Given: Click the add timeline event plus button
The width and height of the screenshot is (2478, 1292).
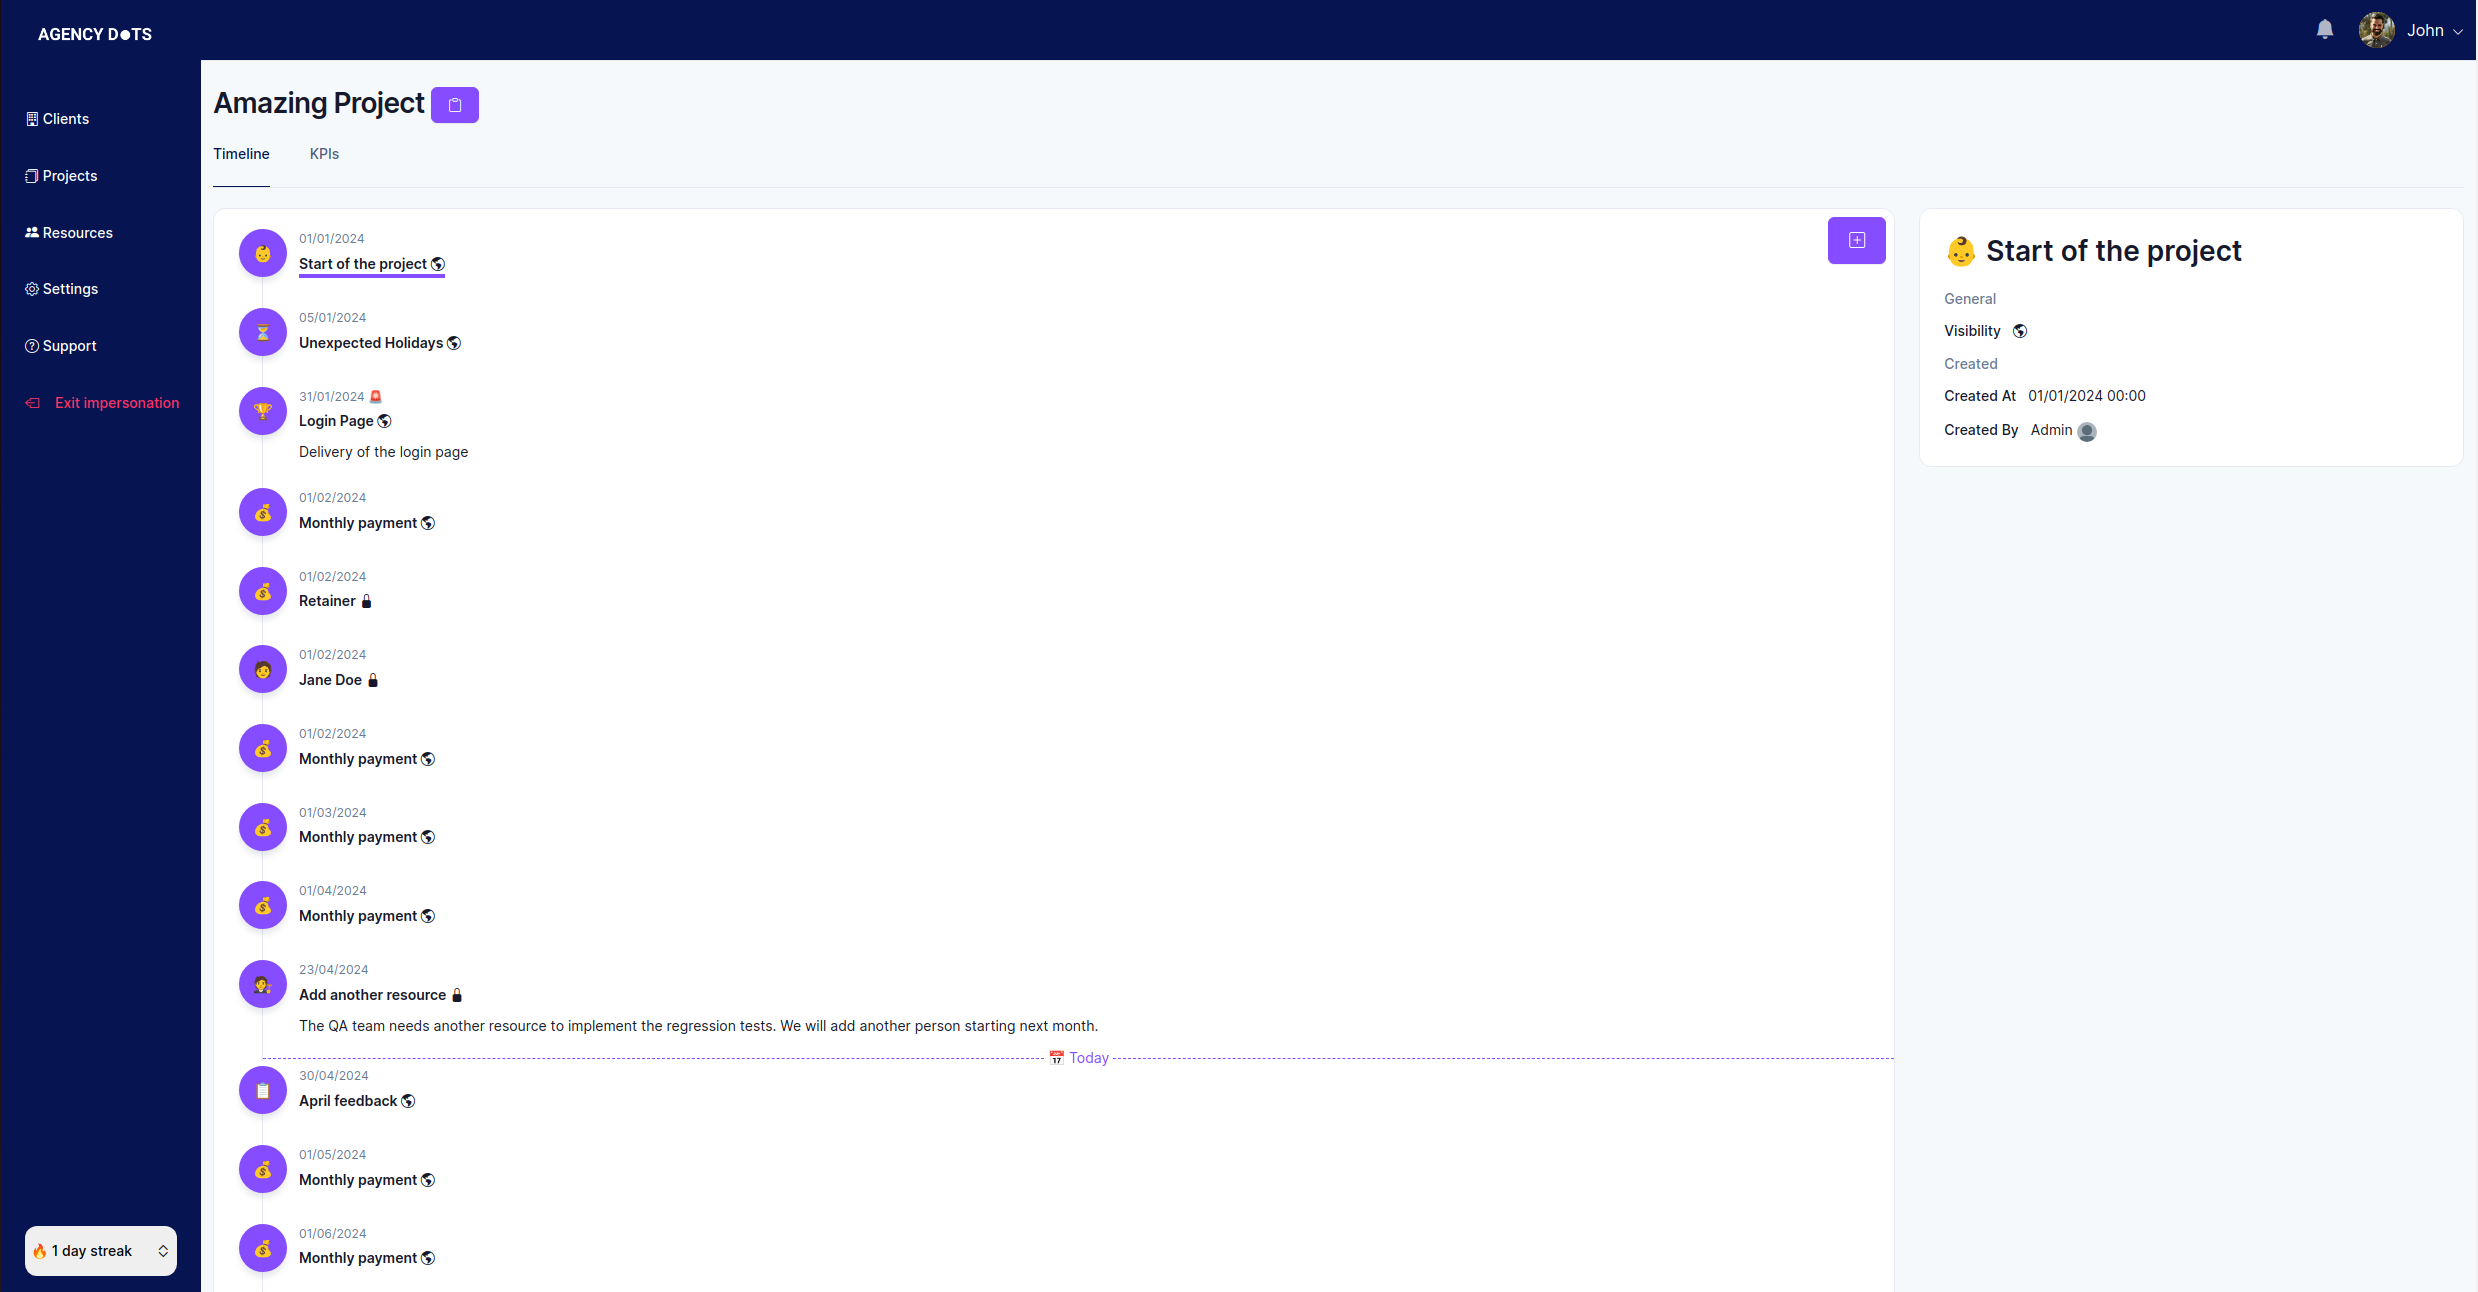Looking at the screenshot, I should (1856, 240).
